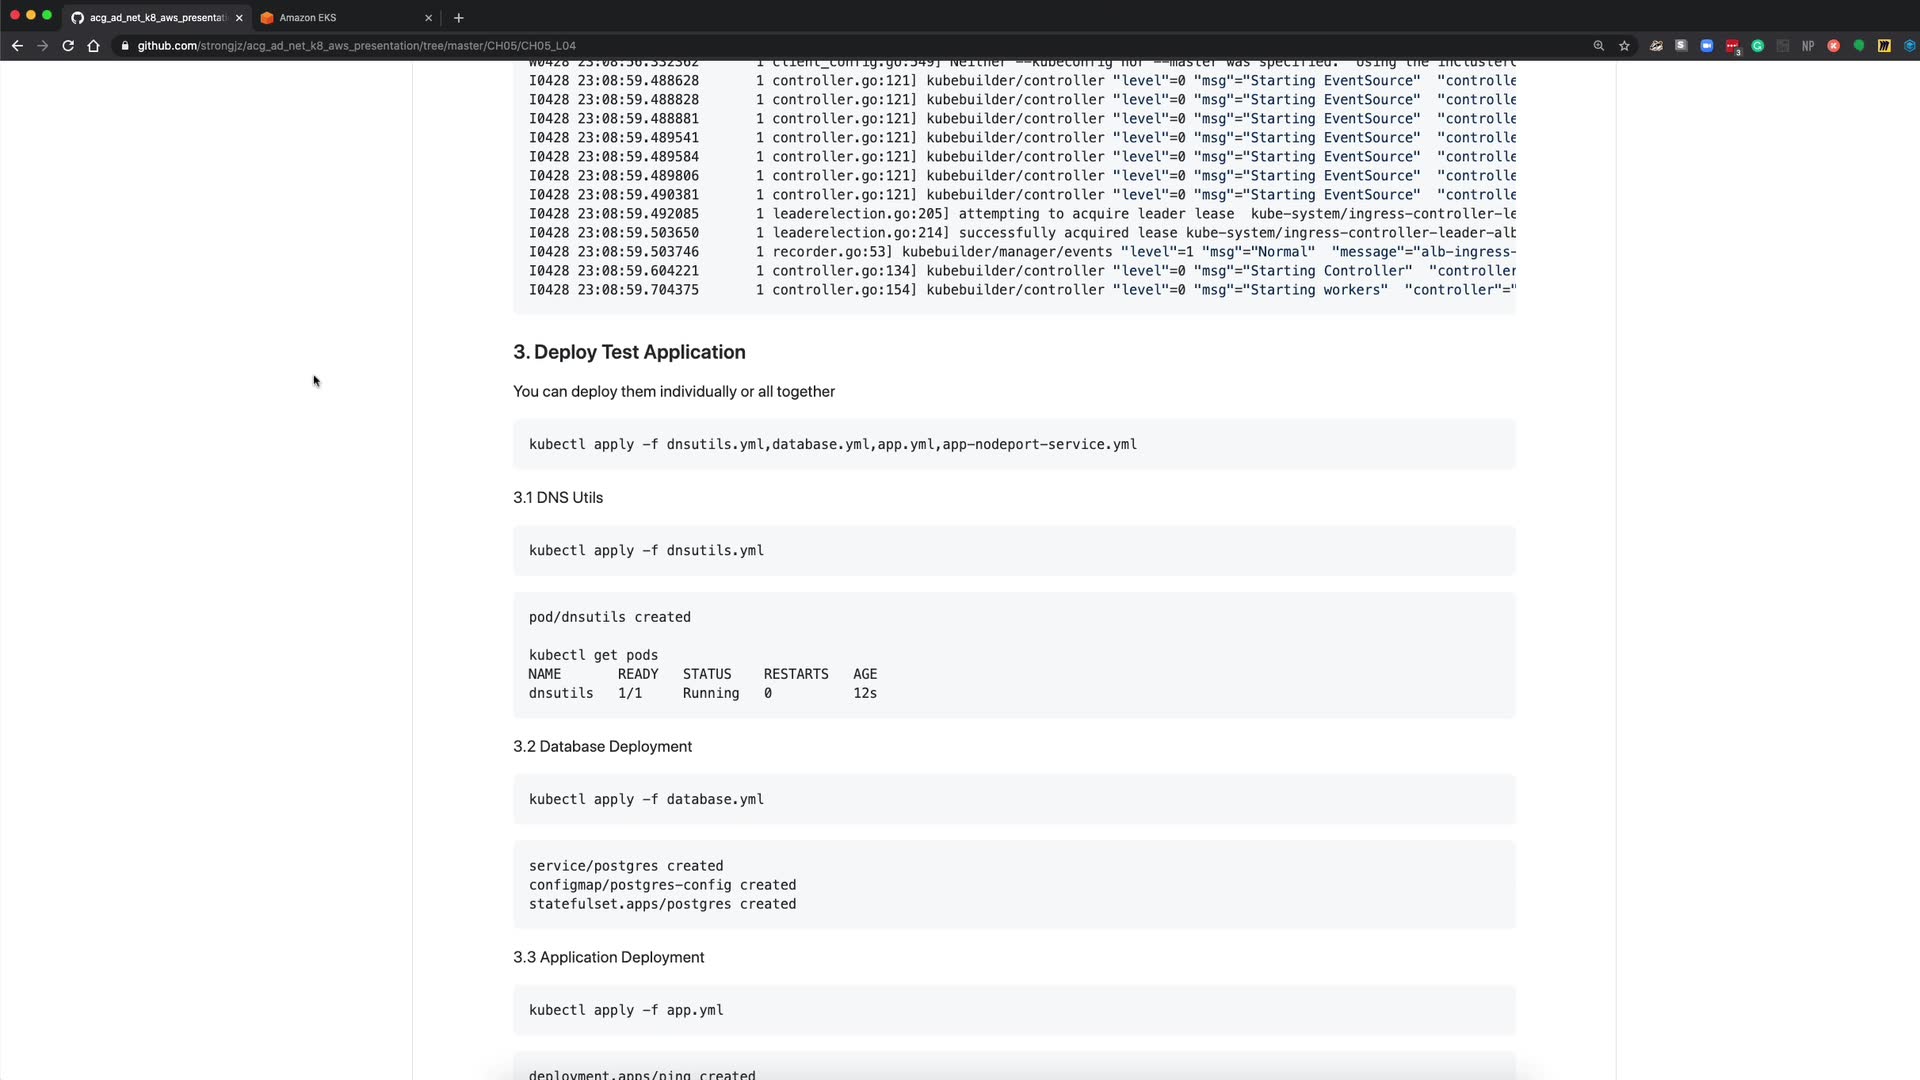Open the Grammarly extension icon
This screenshot has width=1920, height=1080.
(1757, 46)
